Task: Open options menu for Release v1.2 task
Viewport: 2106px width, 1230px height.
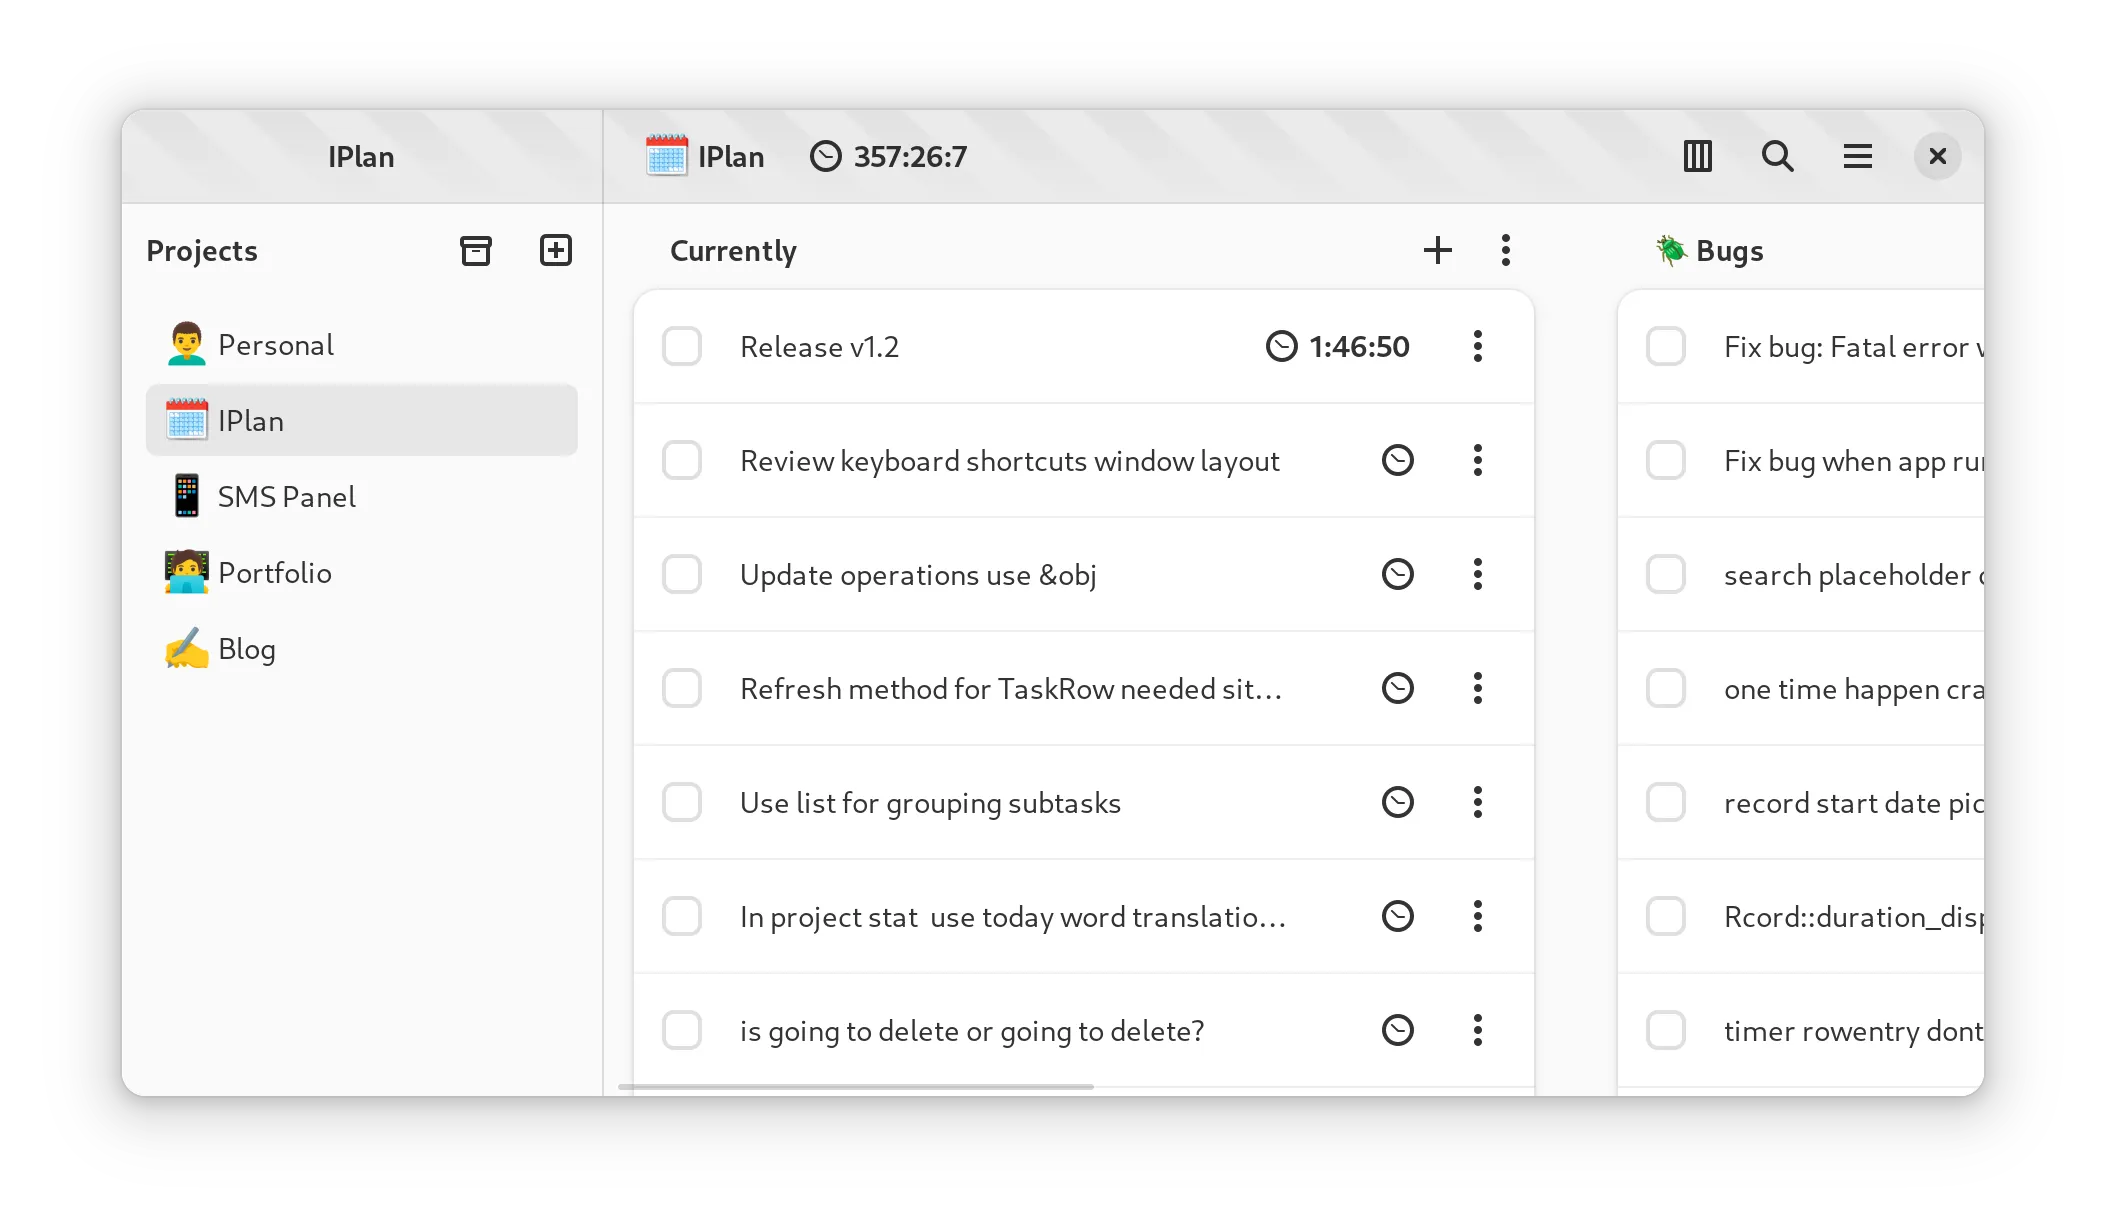Action: [x=1477, y=346]
